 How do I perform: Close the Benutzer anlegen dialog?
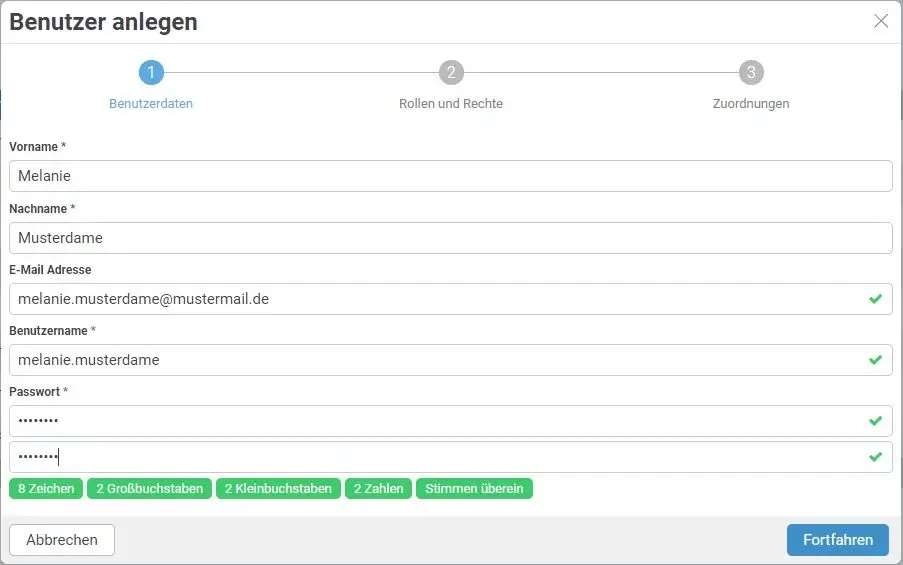(x=881, y=21)
